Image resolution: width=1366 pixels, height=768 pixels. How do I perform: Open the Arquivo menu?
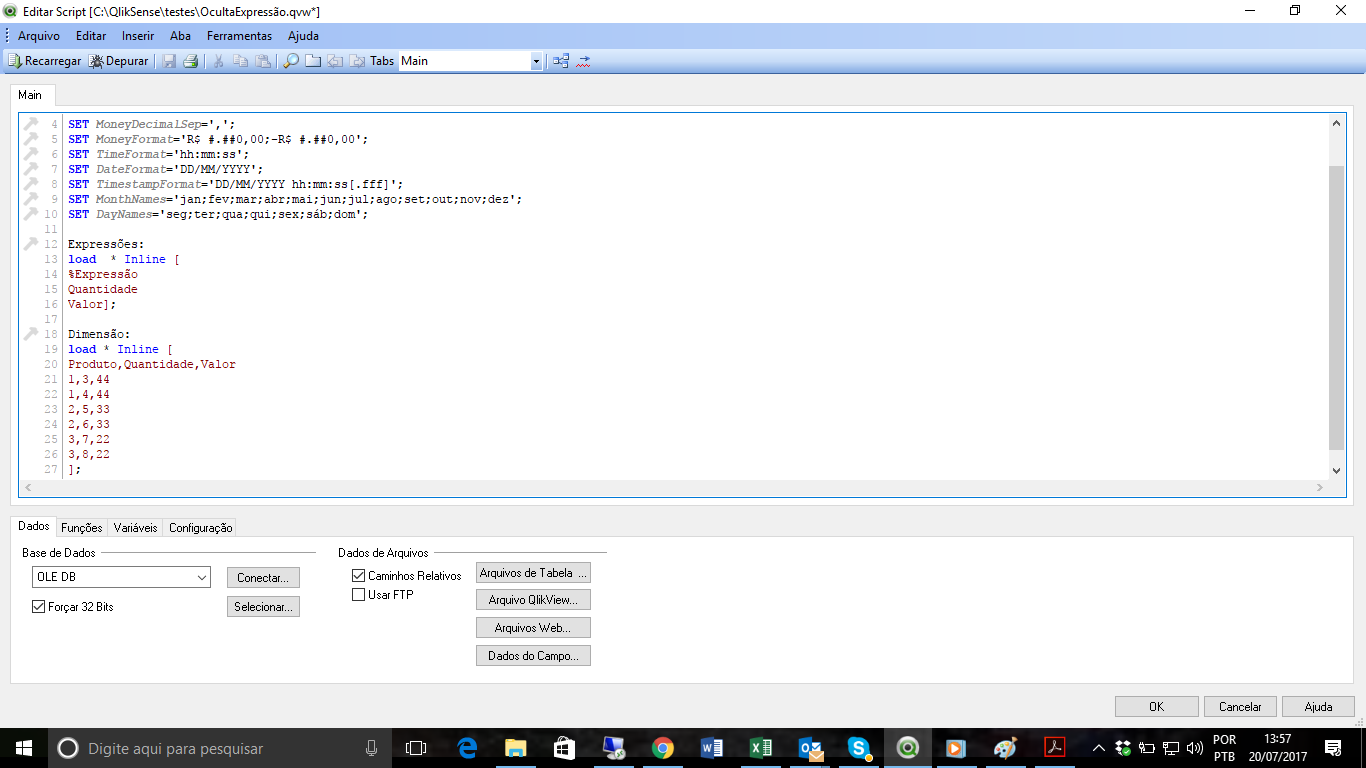39,36
